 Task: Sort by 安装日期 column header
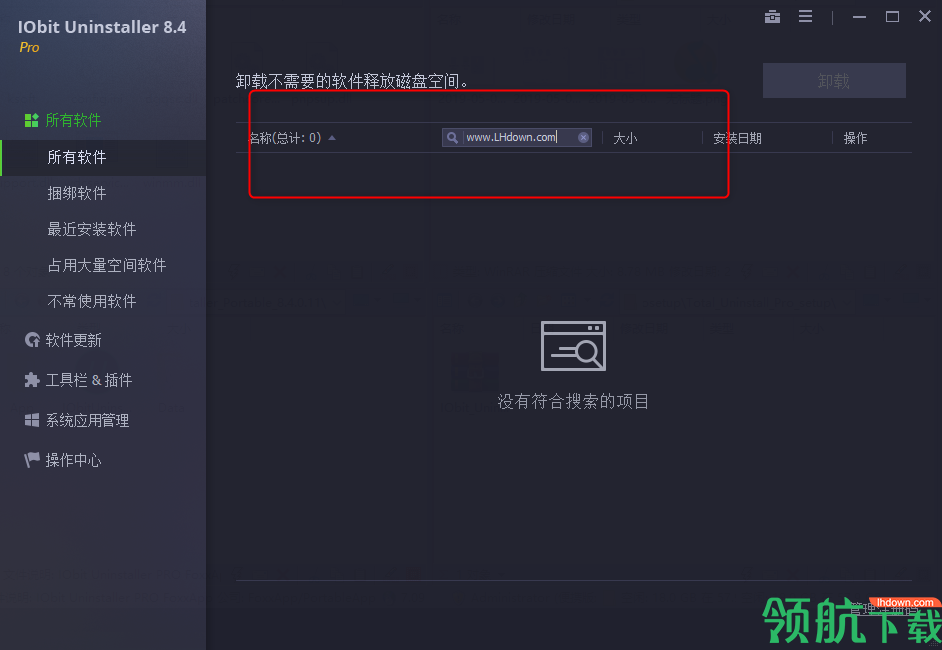tap(737, 139)
